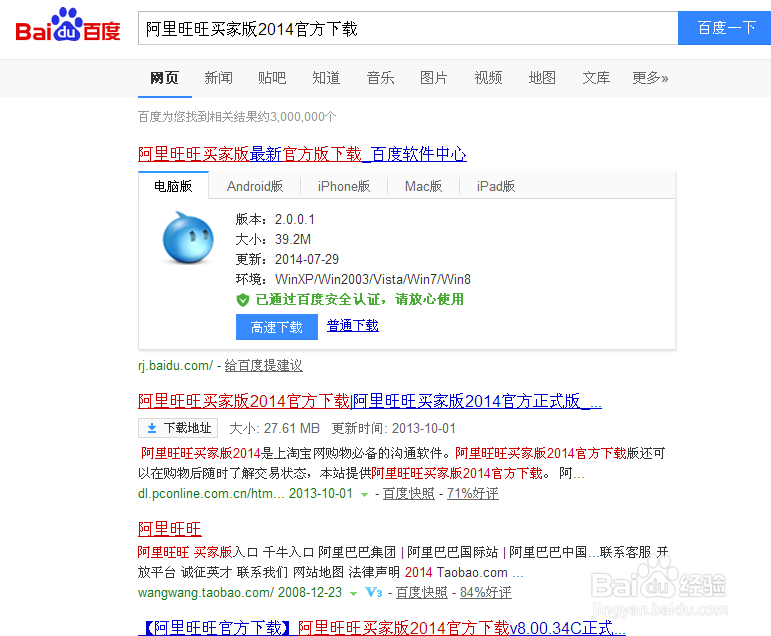The height and width of the screenshot is (636, 771).
Task: Switch to the 图片 tab
Action: coord(434,78)
